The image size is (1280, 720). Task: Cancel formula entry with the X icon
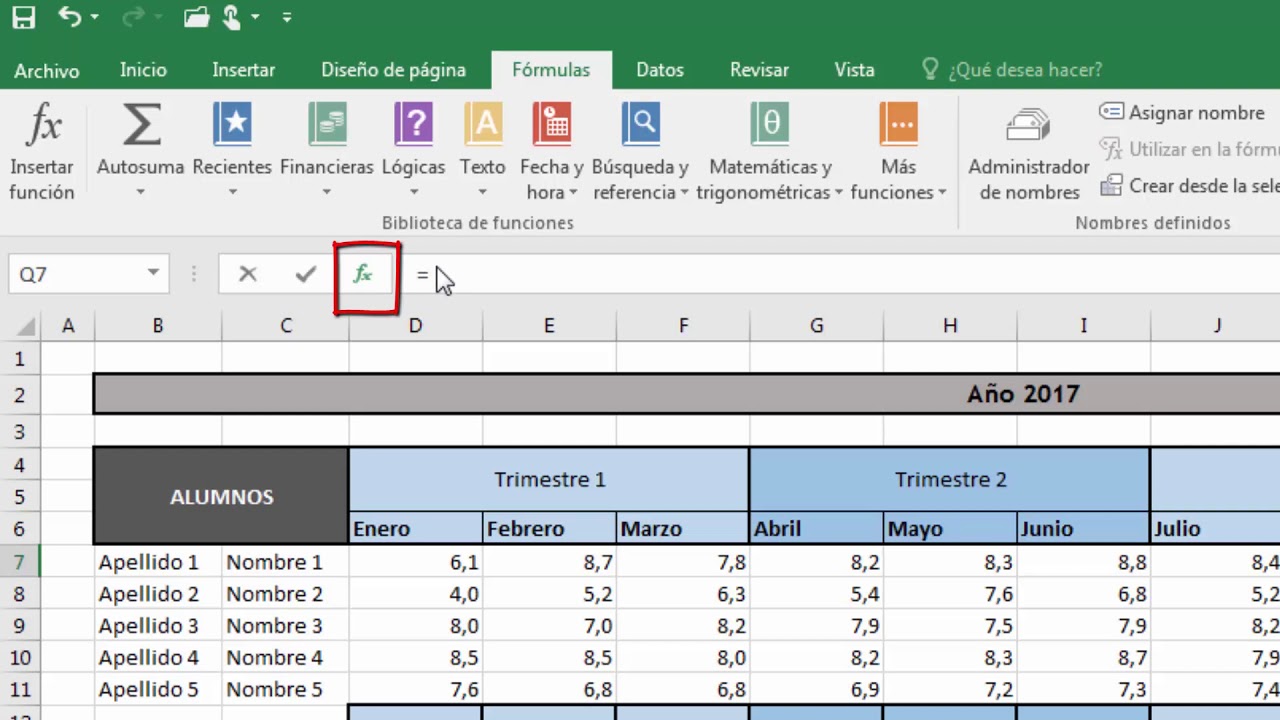click(248, 274)
